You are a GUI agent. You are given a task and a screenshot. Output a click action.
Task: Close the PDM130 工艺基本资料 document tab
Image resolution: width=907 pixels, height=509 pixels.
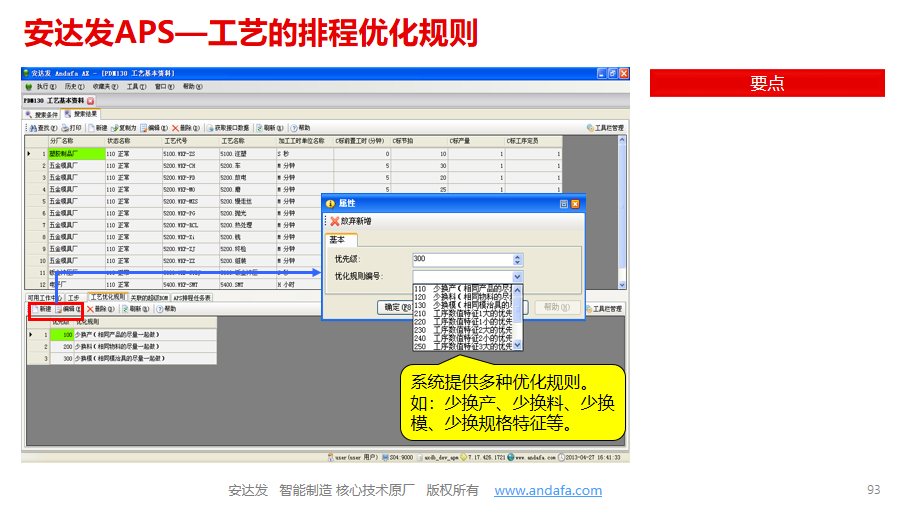tap(91, 101)
